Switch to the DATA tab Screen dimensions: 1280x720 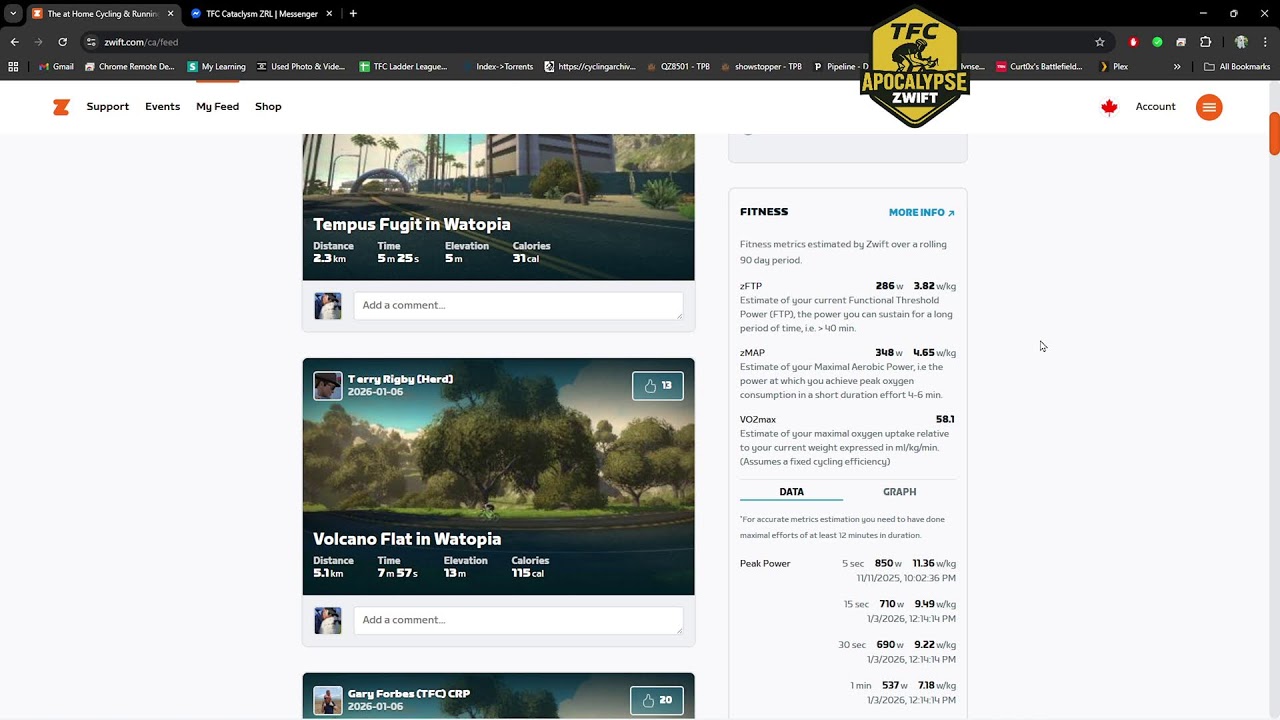[x=791, y=492]
